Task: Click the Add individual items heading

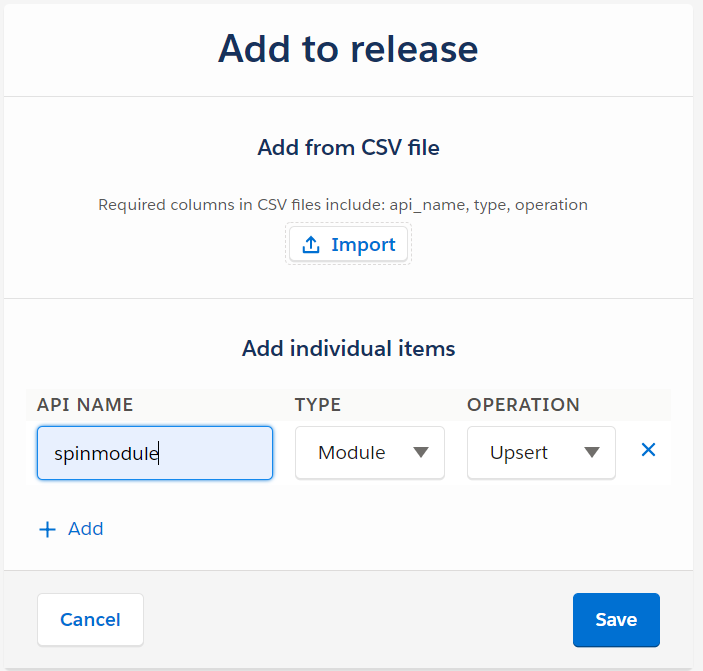Action: pos(348,349)
